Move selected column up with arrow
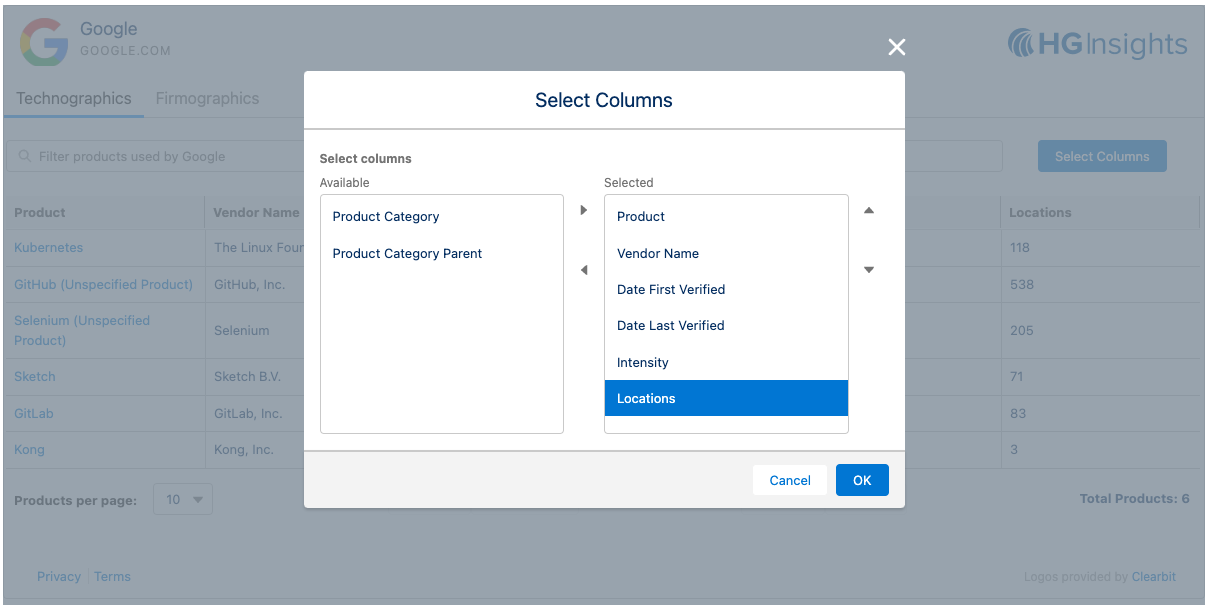1211x612 pixels. (868, 210)
